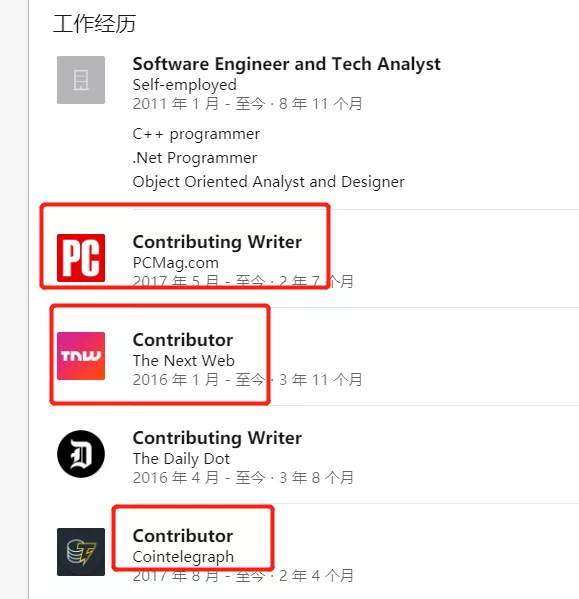Viewport: 579px width, 599px height.
Task: Open The Daily Dot round logo
Action: pyautogui.click(x=81, y=454)
